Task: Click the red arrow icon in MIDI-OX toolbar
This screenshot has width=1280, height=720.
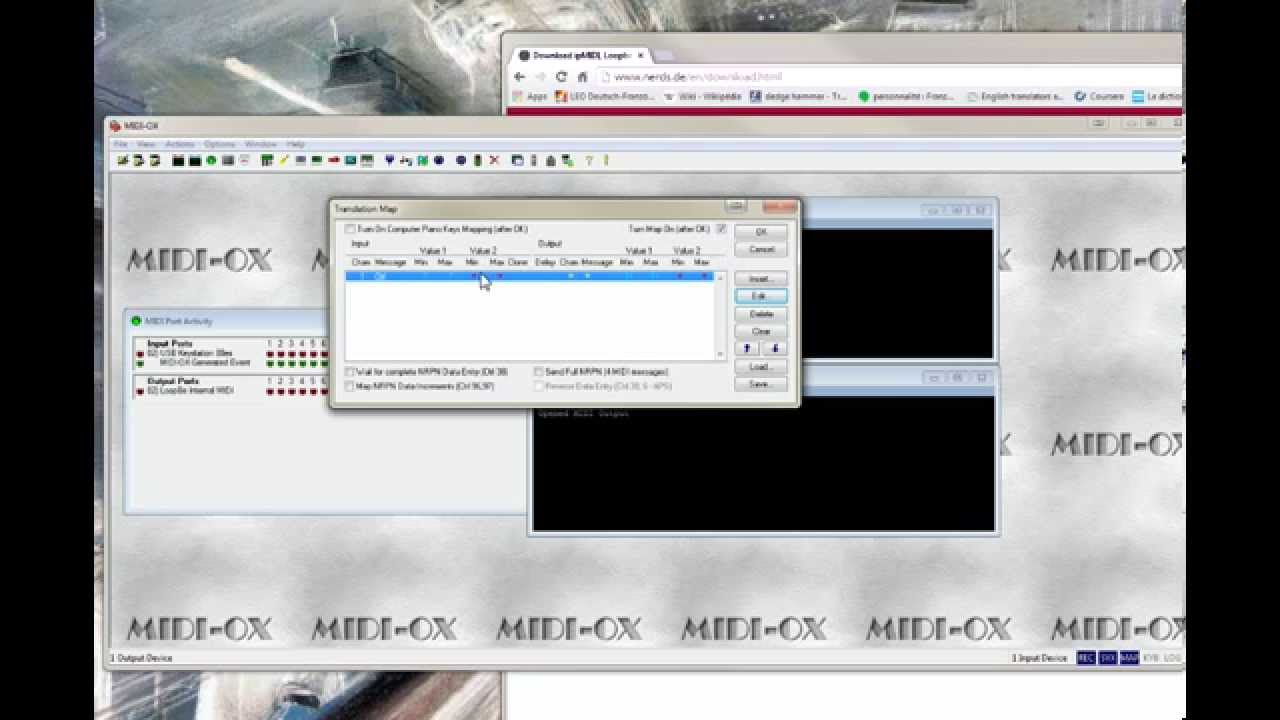Action: [x=334, y=160]
